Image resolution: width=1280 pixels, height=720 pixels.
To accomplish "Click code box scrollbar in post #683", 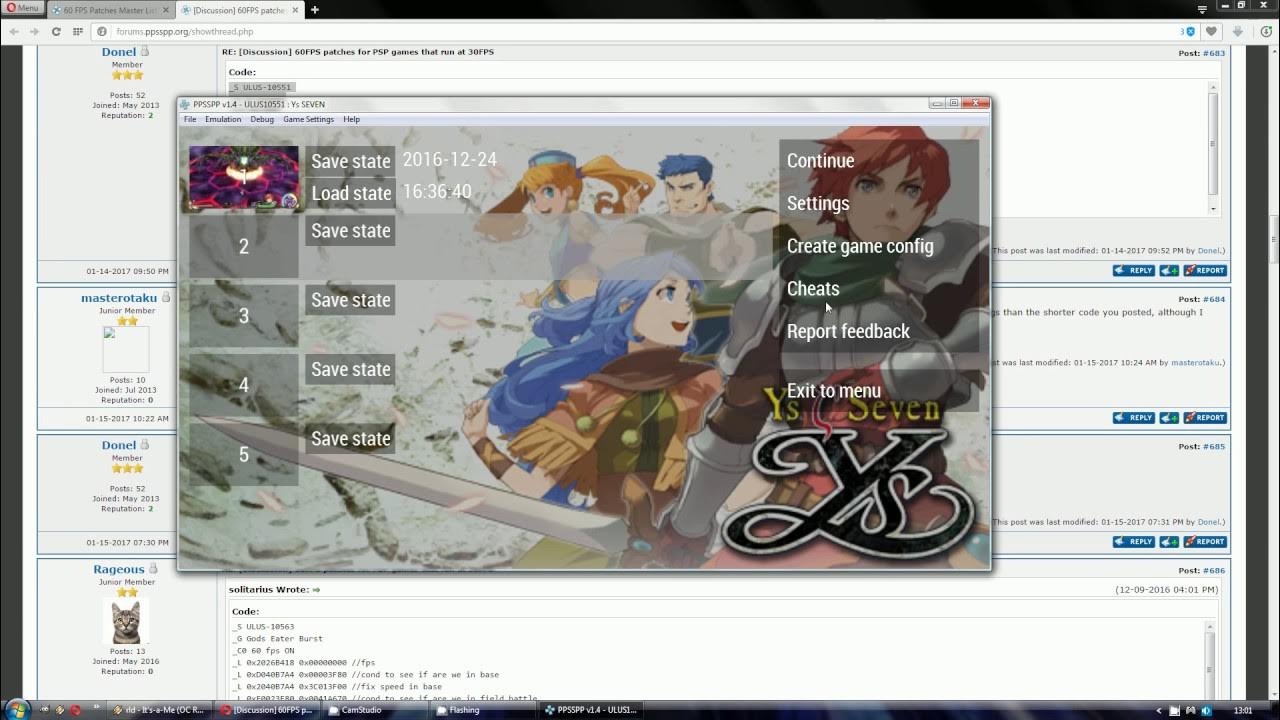I will pyautogui.click(x=1213, y=147).
